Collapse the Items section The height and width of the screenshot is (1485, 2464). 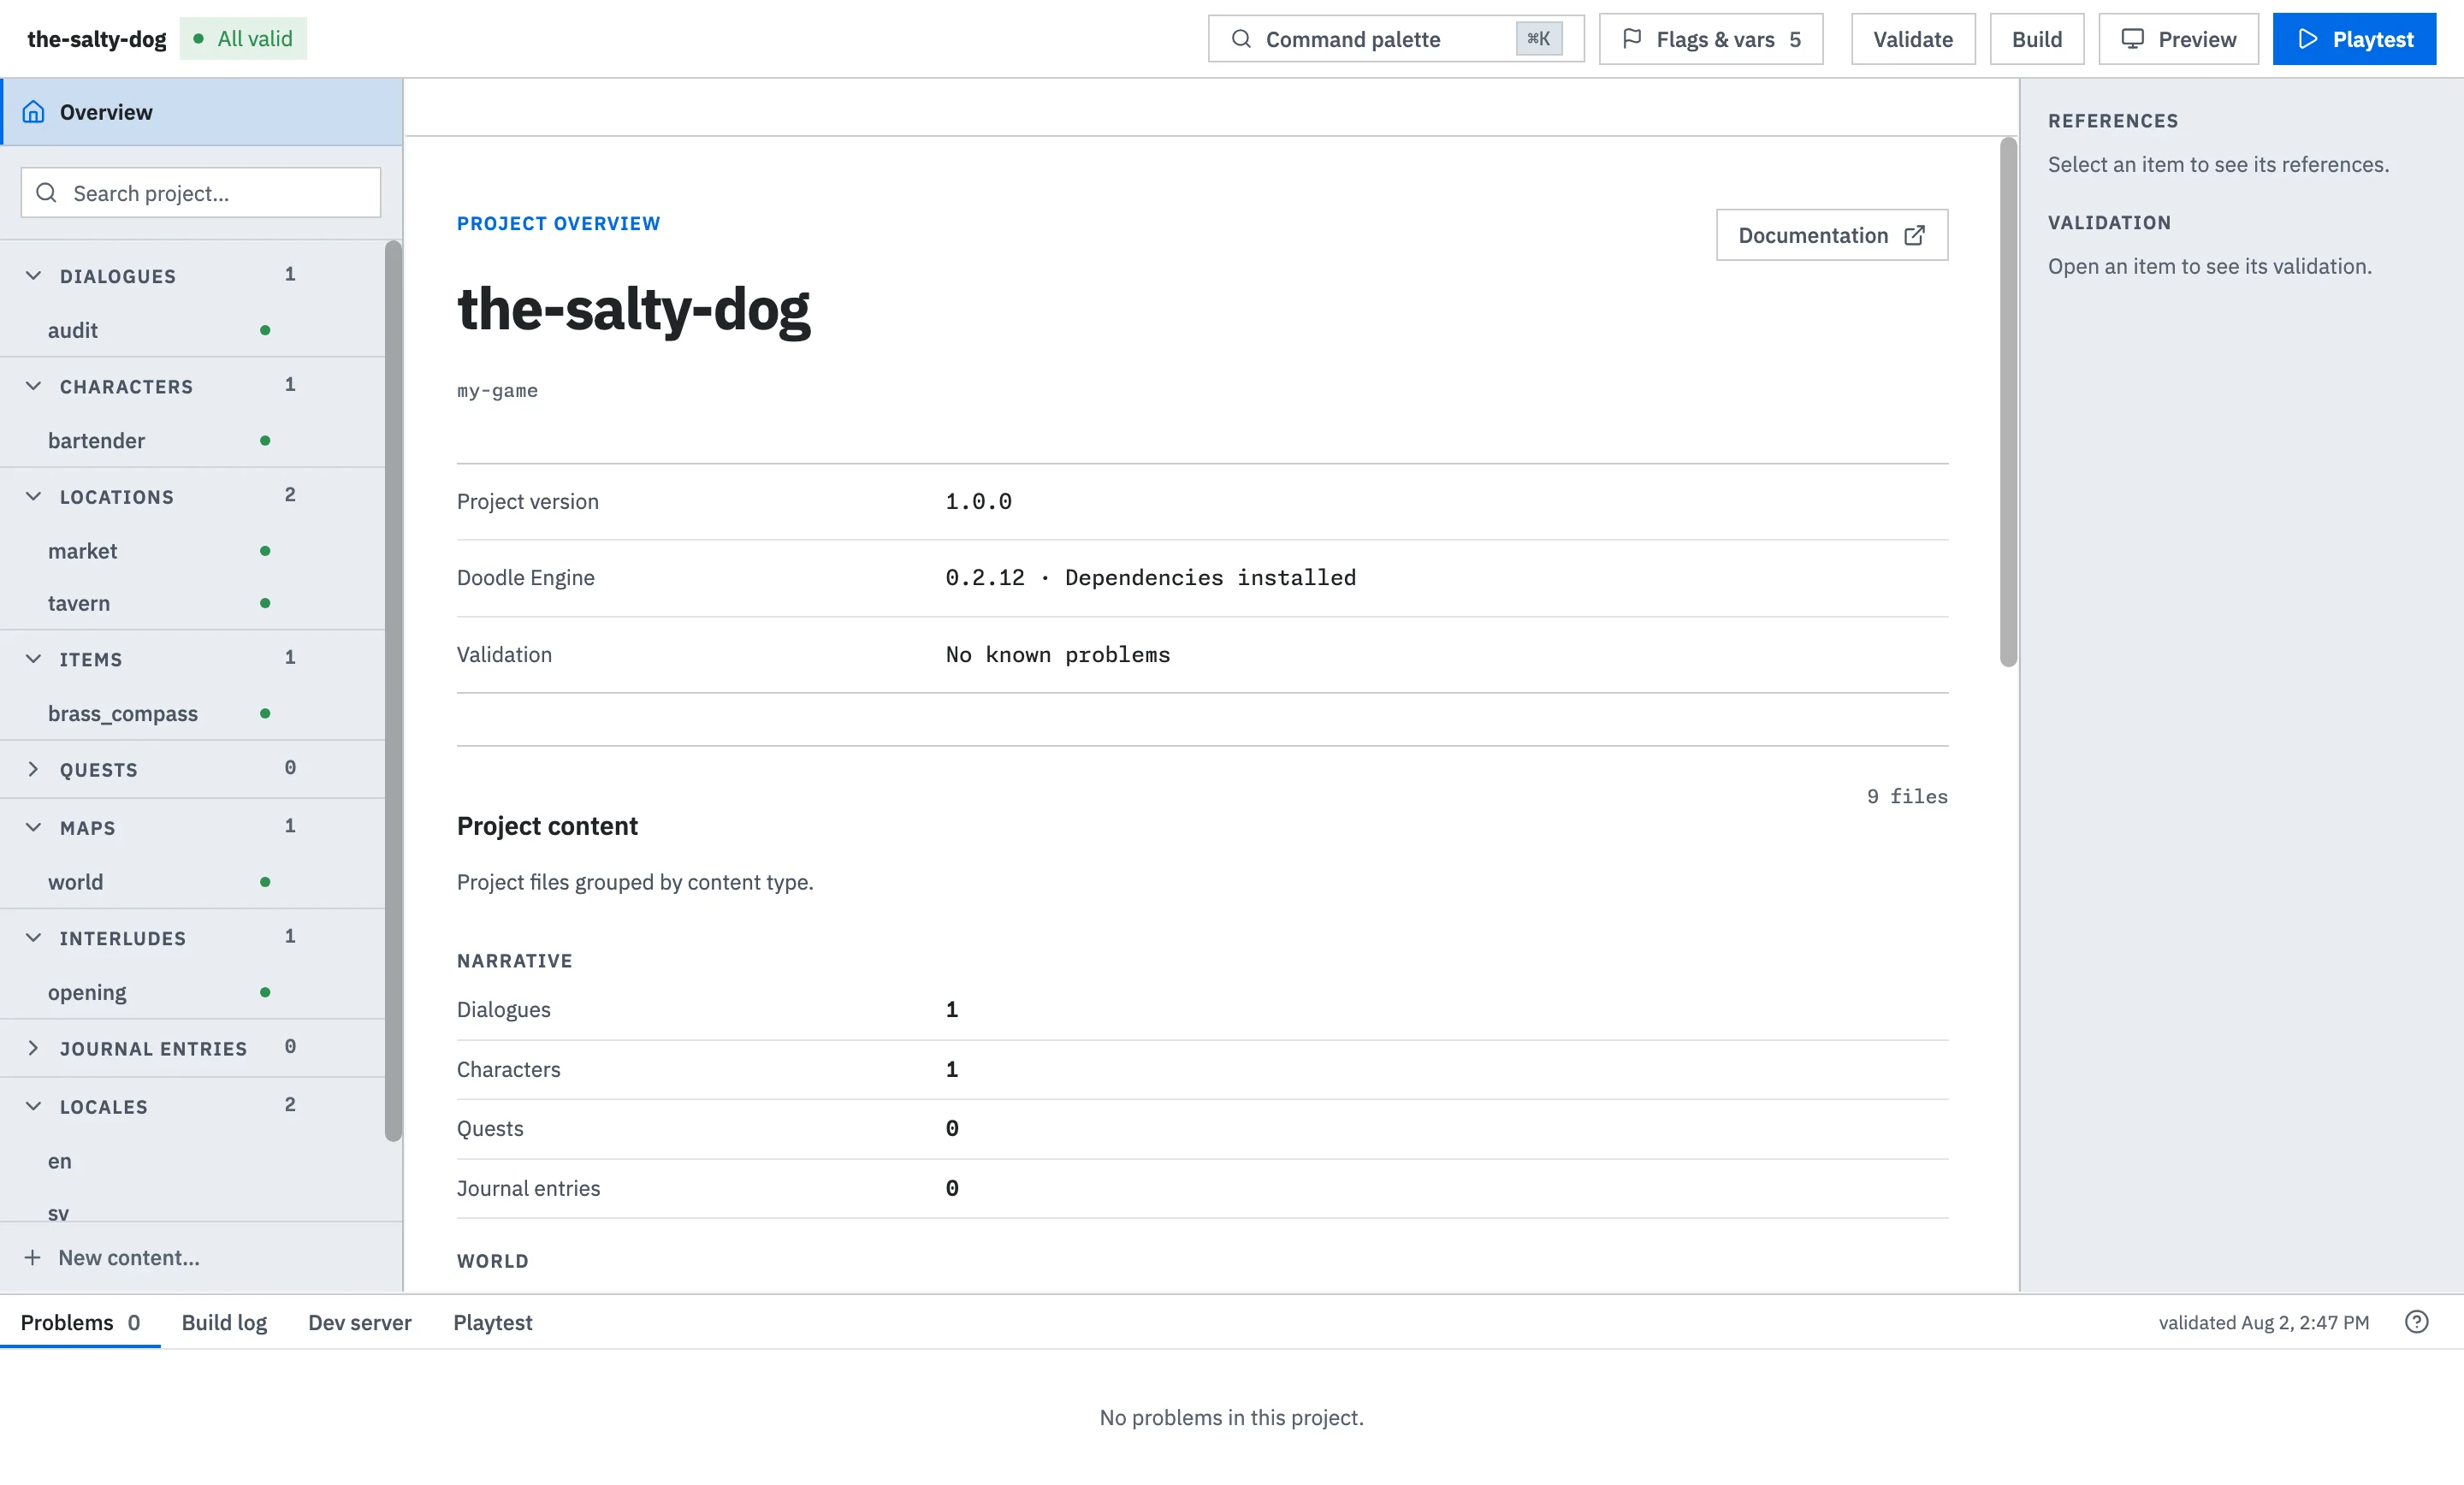[x=33, y=659]
